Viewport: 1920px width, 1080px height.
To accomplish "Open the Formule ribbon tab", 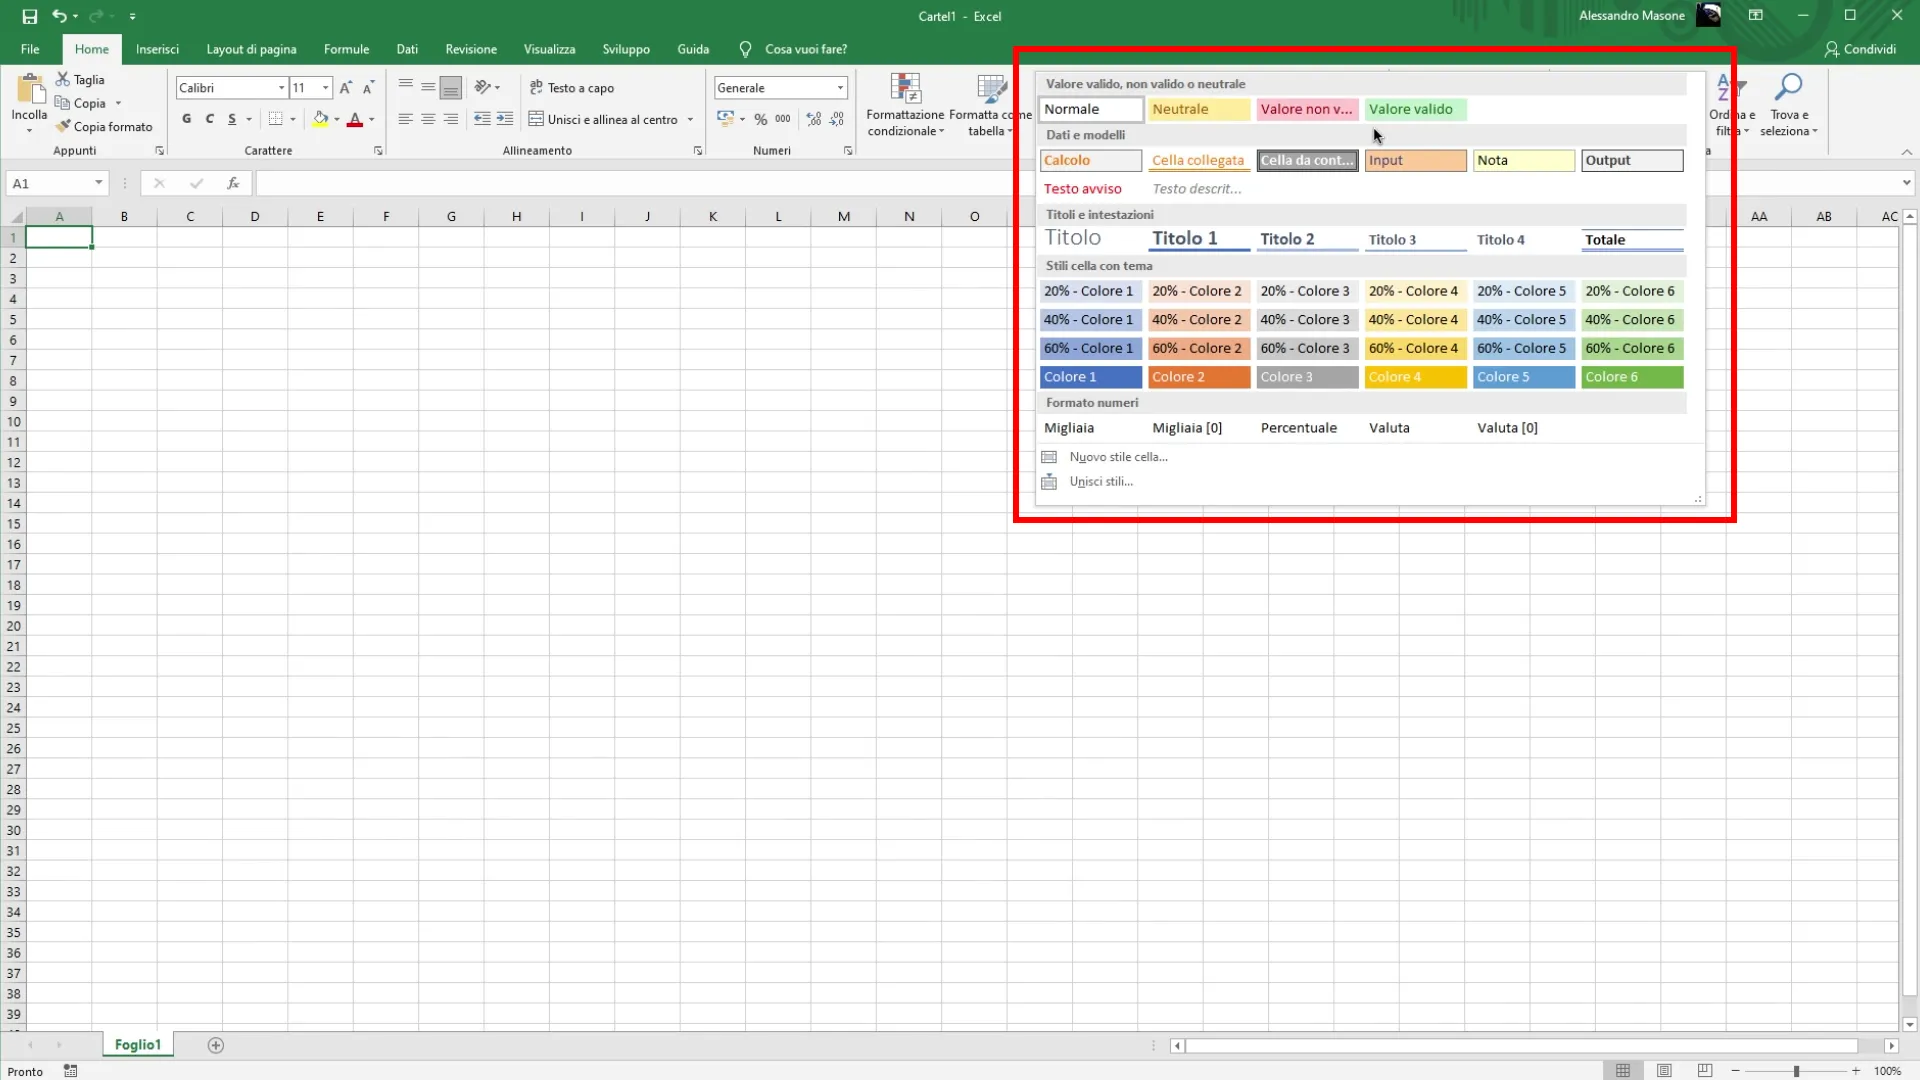I will click(346, 49).
